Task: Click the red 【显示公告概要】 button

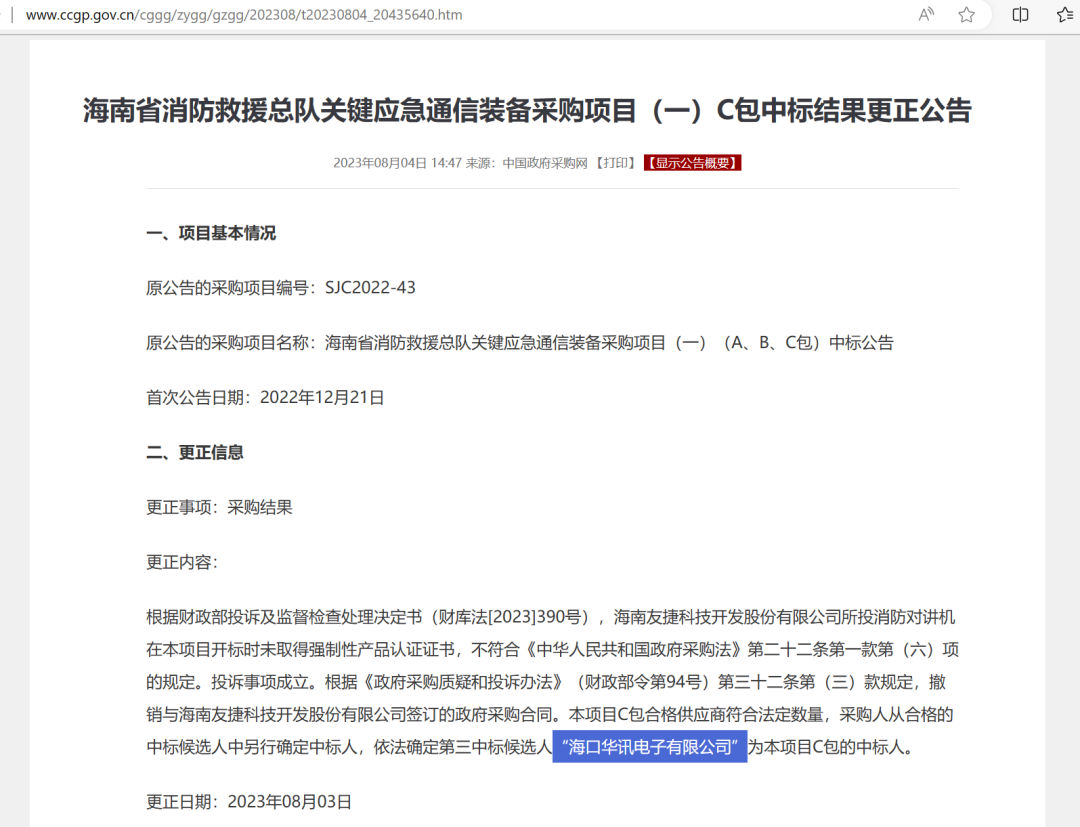Action: point(692,163)
